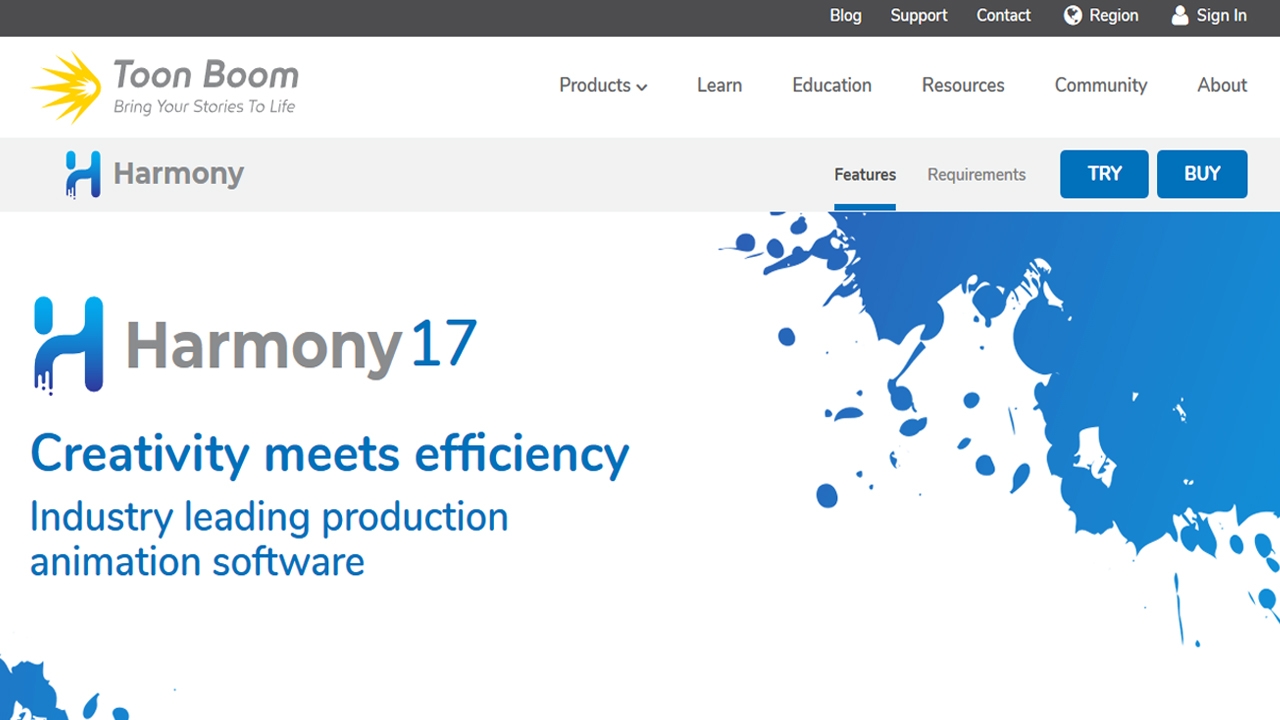Click the "Bring Your Stories To Life" tagline

[204, 106]
